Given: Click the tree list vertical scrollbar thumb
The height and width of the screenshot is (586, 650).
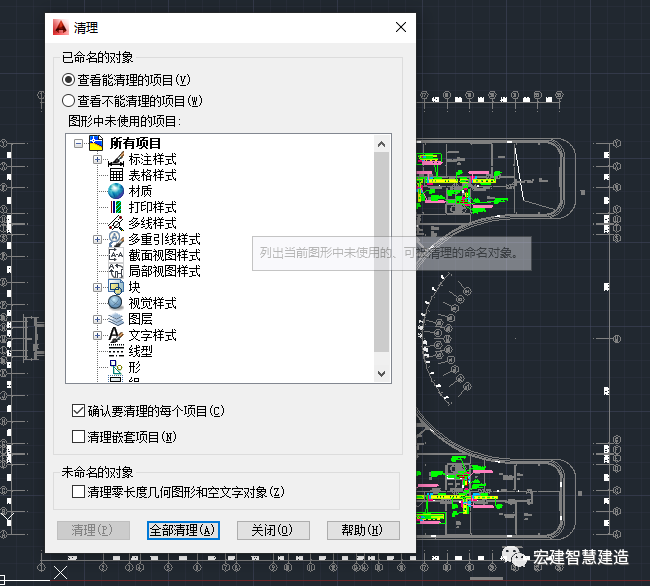Looking at the screenshot, I should click(x=381, y=252).
